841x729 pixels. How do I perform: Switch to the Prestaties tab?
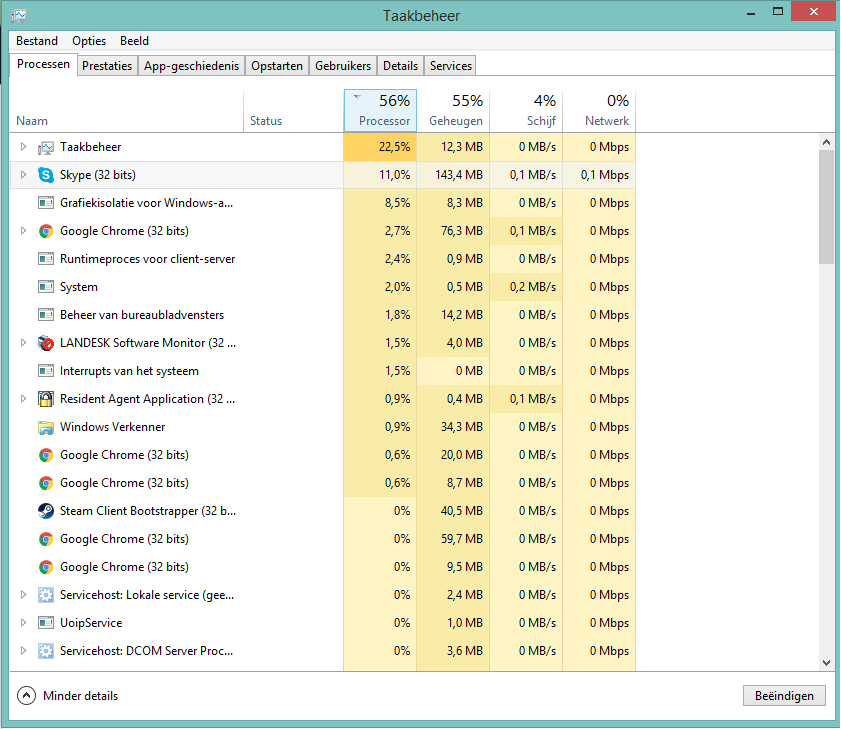[107, 65]
